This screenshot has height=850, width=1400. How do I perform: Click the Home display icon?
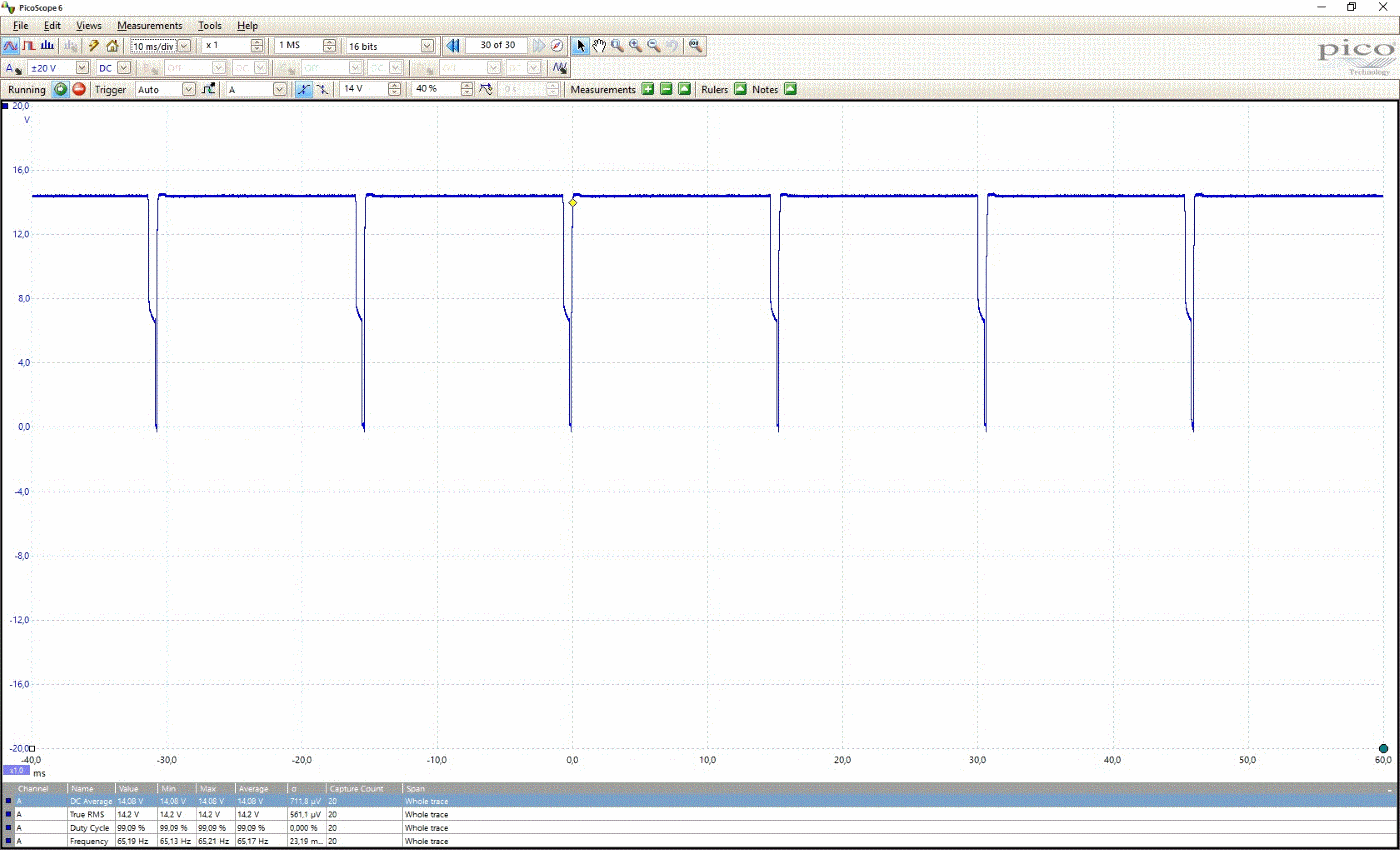point(112,45)
